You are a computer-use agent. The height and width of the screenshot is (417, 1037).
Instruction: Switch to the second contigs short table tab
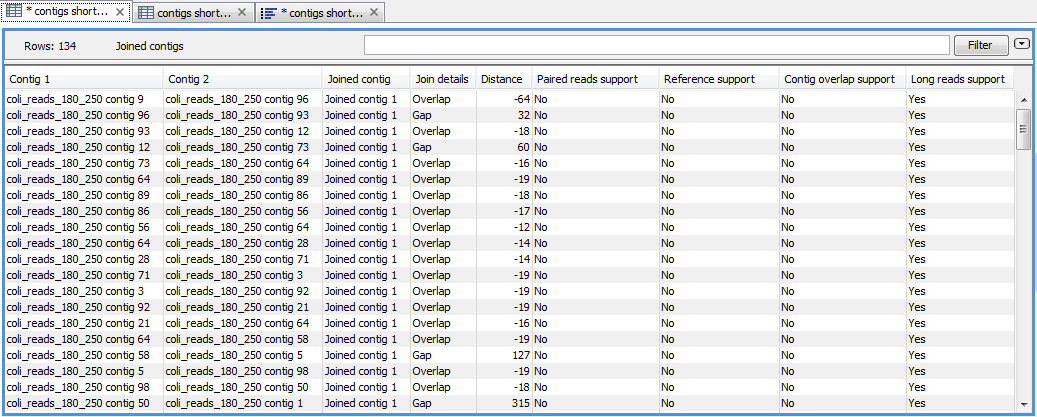pos(194,12)
